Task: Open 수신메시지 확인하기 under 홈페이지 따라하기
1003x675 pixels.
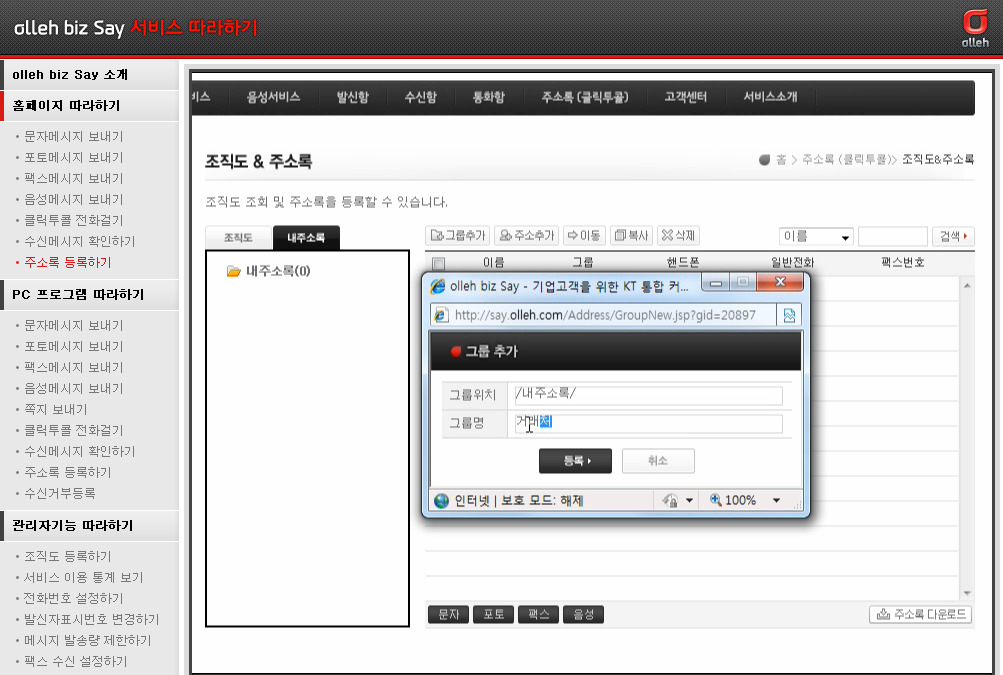Action: pos(79,241)
